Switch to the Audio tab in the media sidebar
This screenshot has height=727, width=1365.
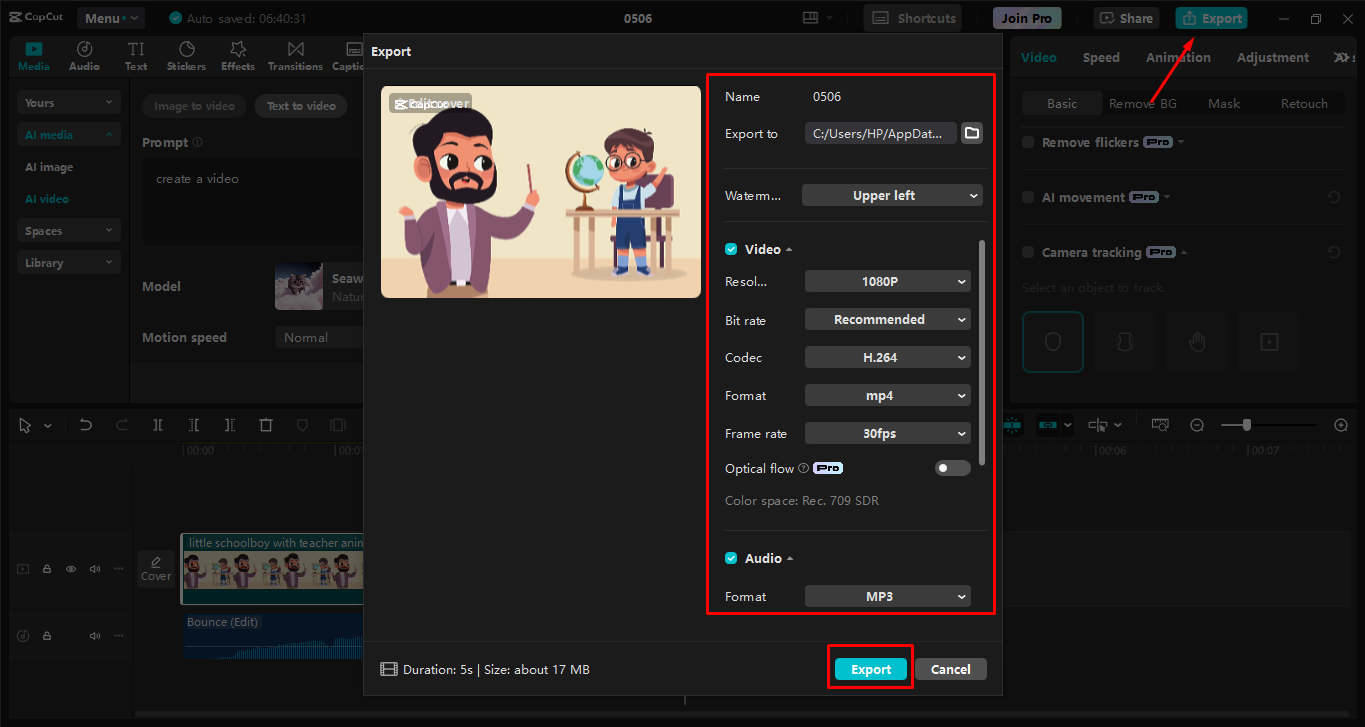point(84,56)
